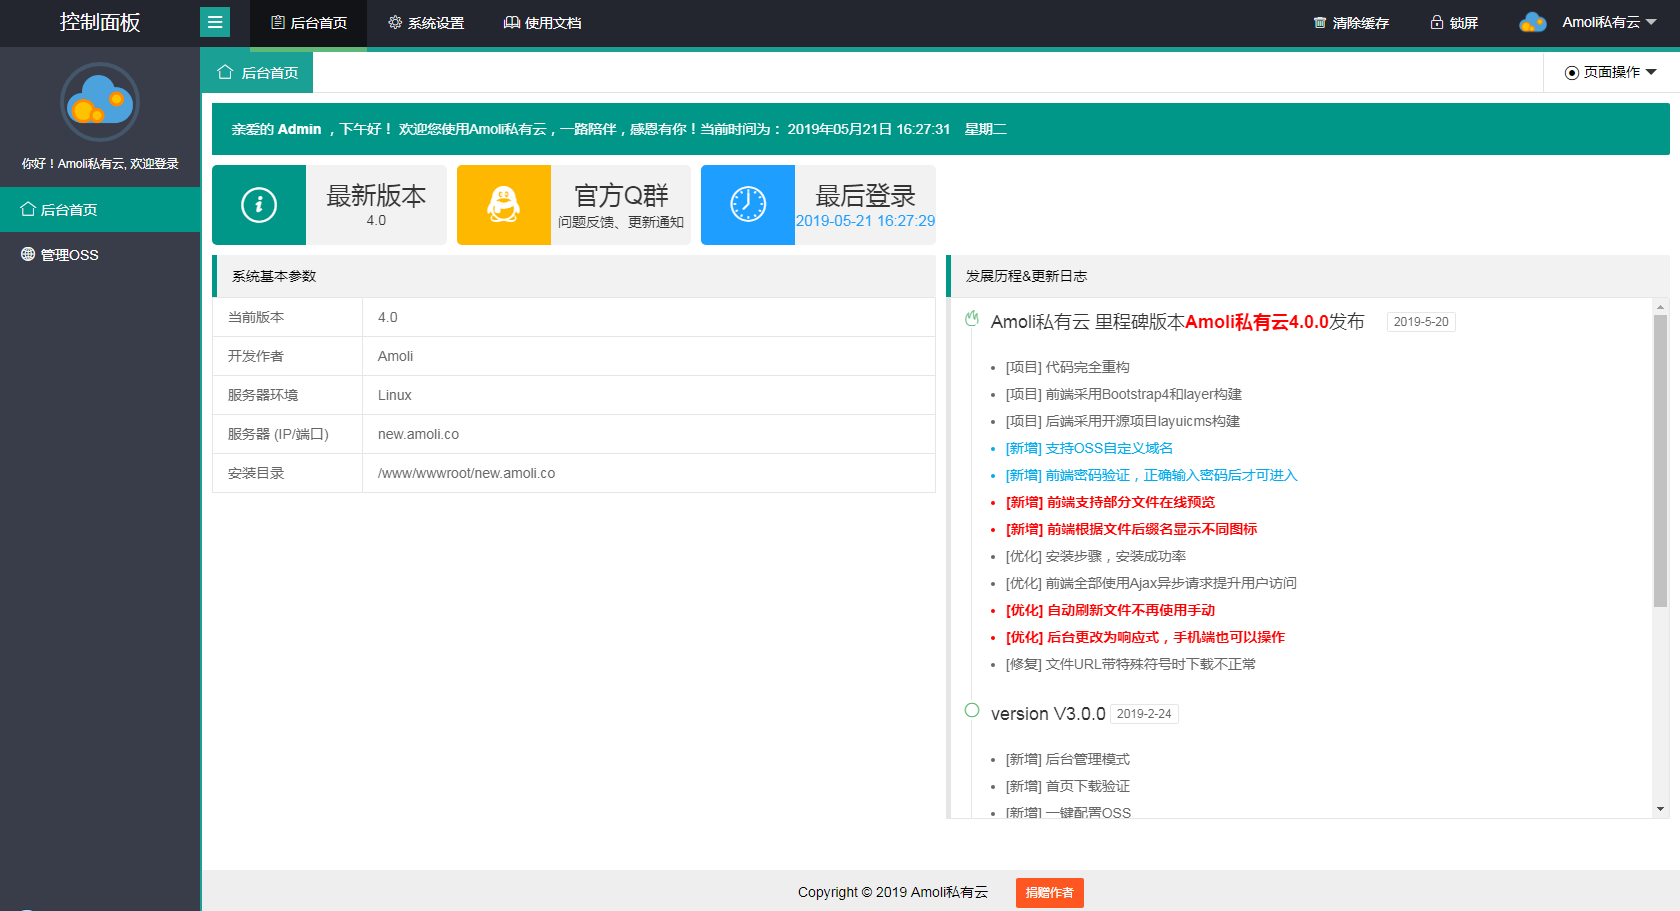Click the QQ icon on 官方Q群 card
Viewport: 1680px width, 911px height.
pyautogui.click(x=503, y=205)
